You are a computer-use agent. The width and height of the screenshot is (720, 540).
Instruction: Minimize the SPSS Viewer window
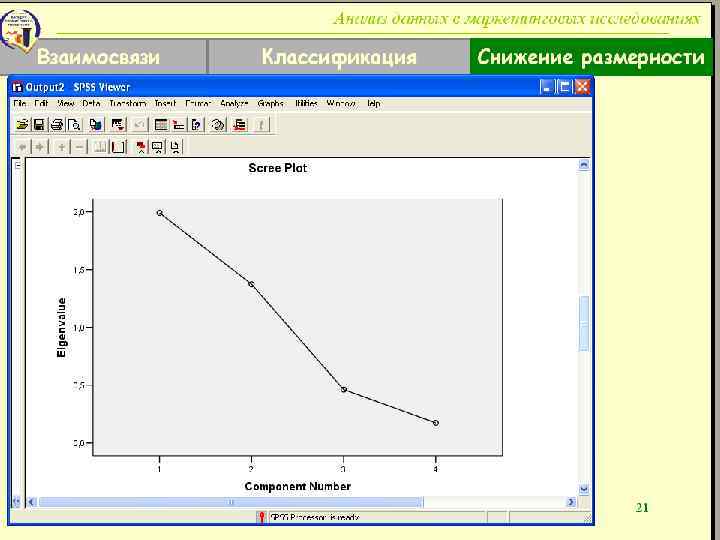coord(546,87)
